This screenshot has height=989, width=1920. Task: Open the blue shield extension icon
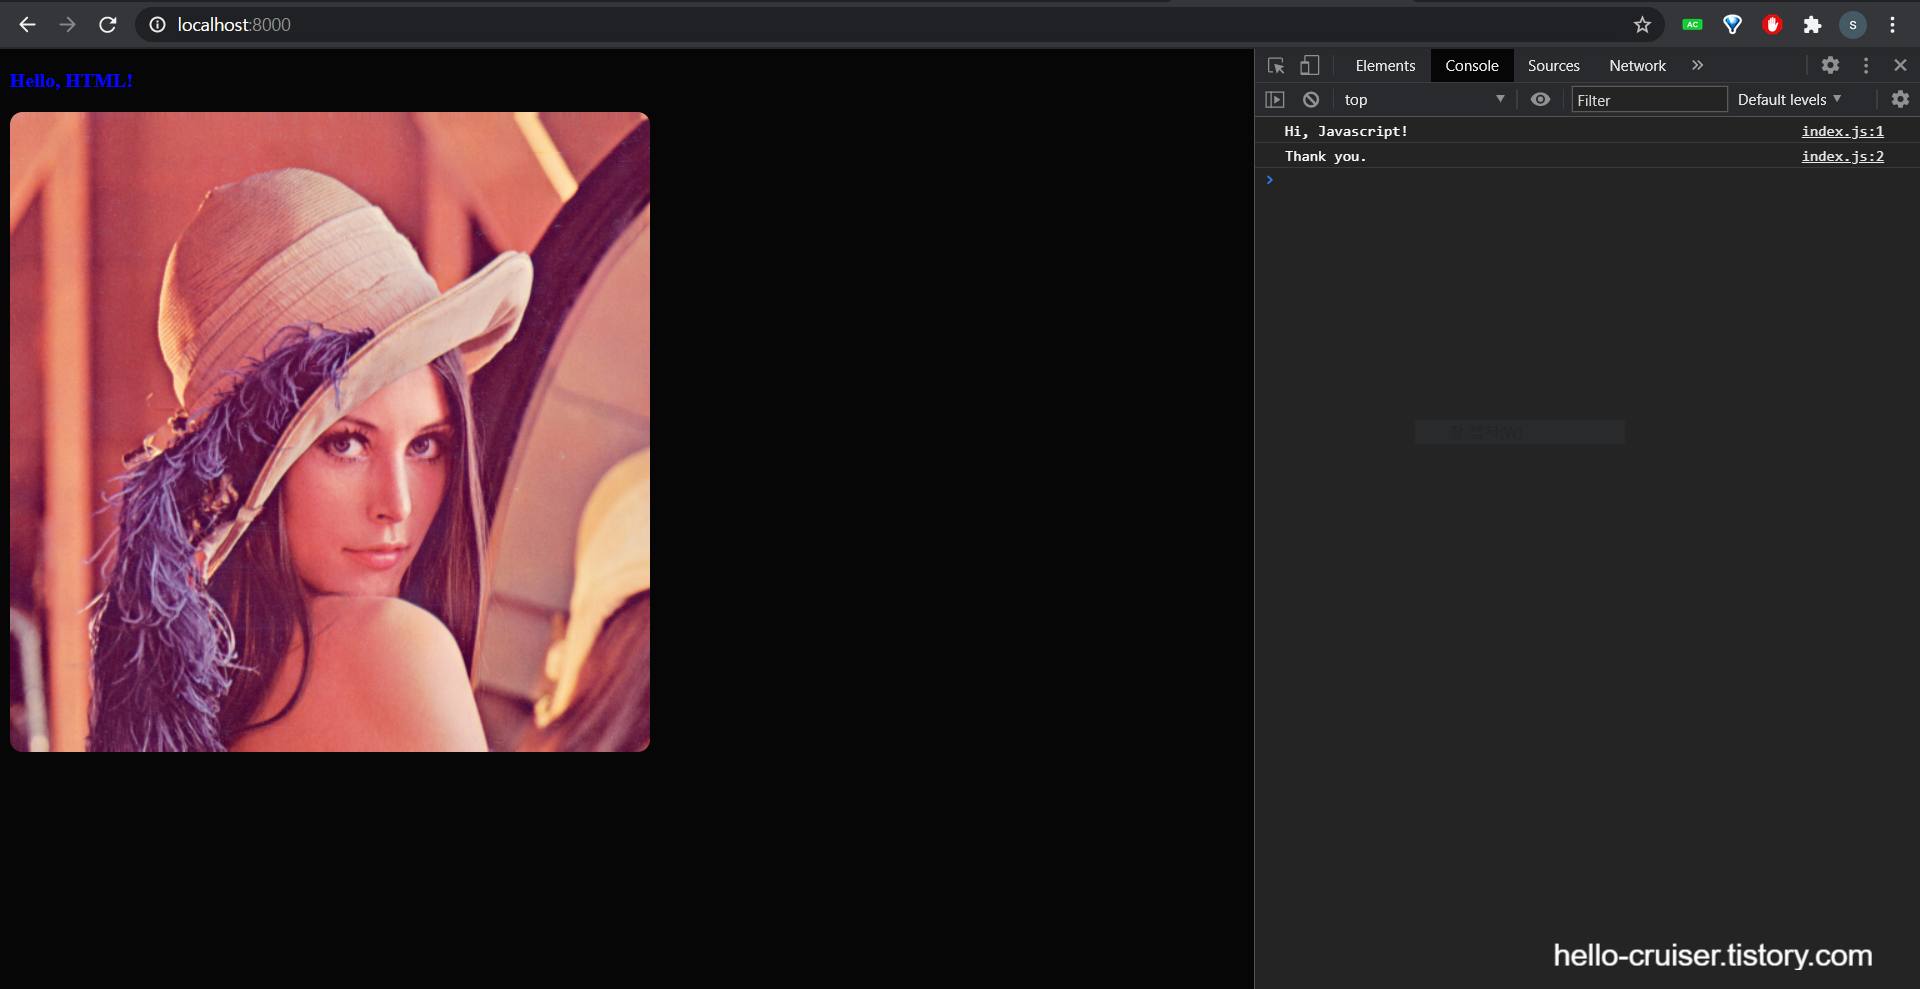point(1733,25)
